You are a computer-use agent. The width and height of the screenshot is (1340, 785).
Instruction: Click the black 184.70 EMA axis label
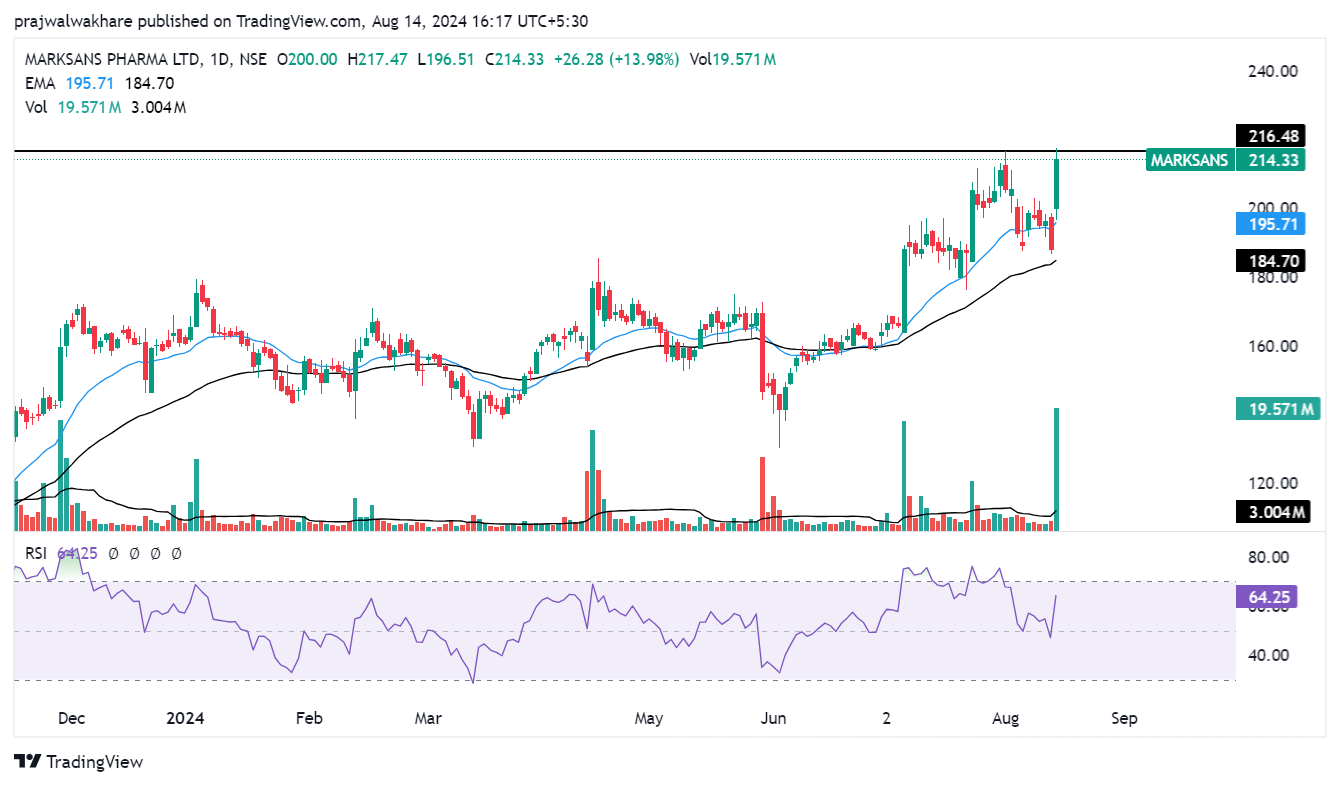click(x=1269, y=261)
